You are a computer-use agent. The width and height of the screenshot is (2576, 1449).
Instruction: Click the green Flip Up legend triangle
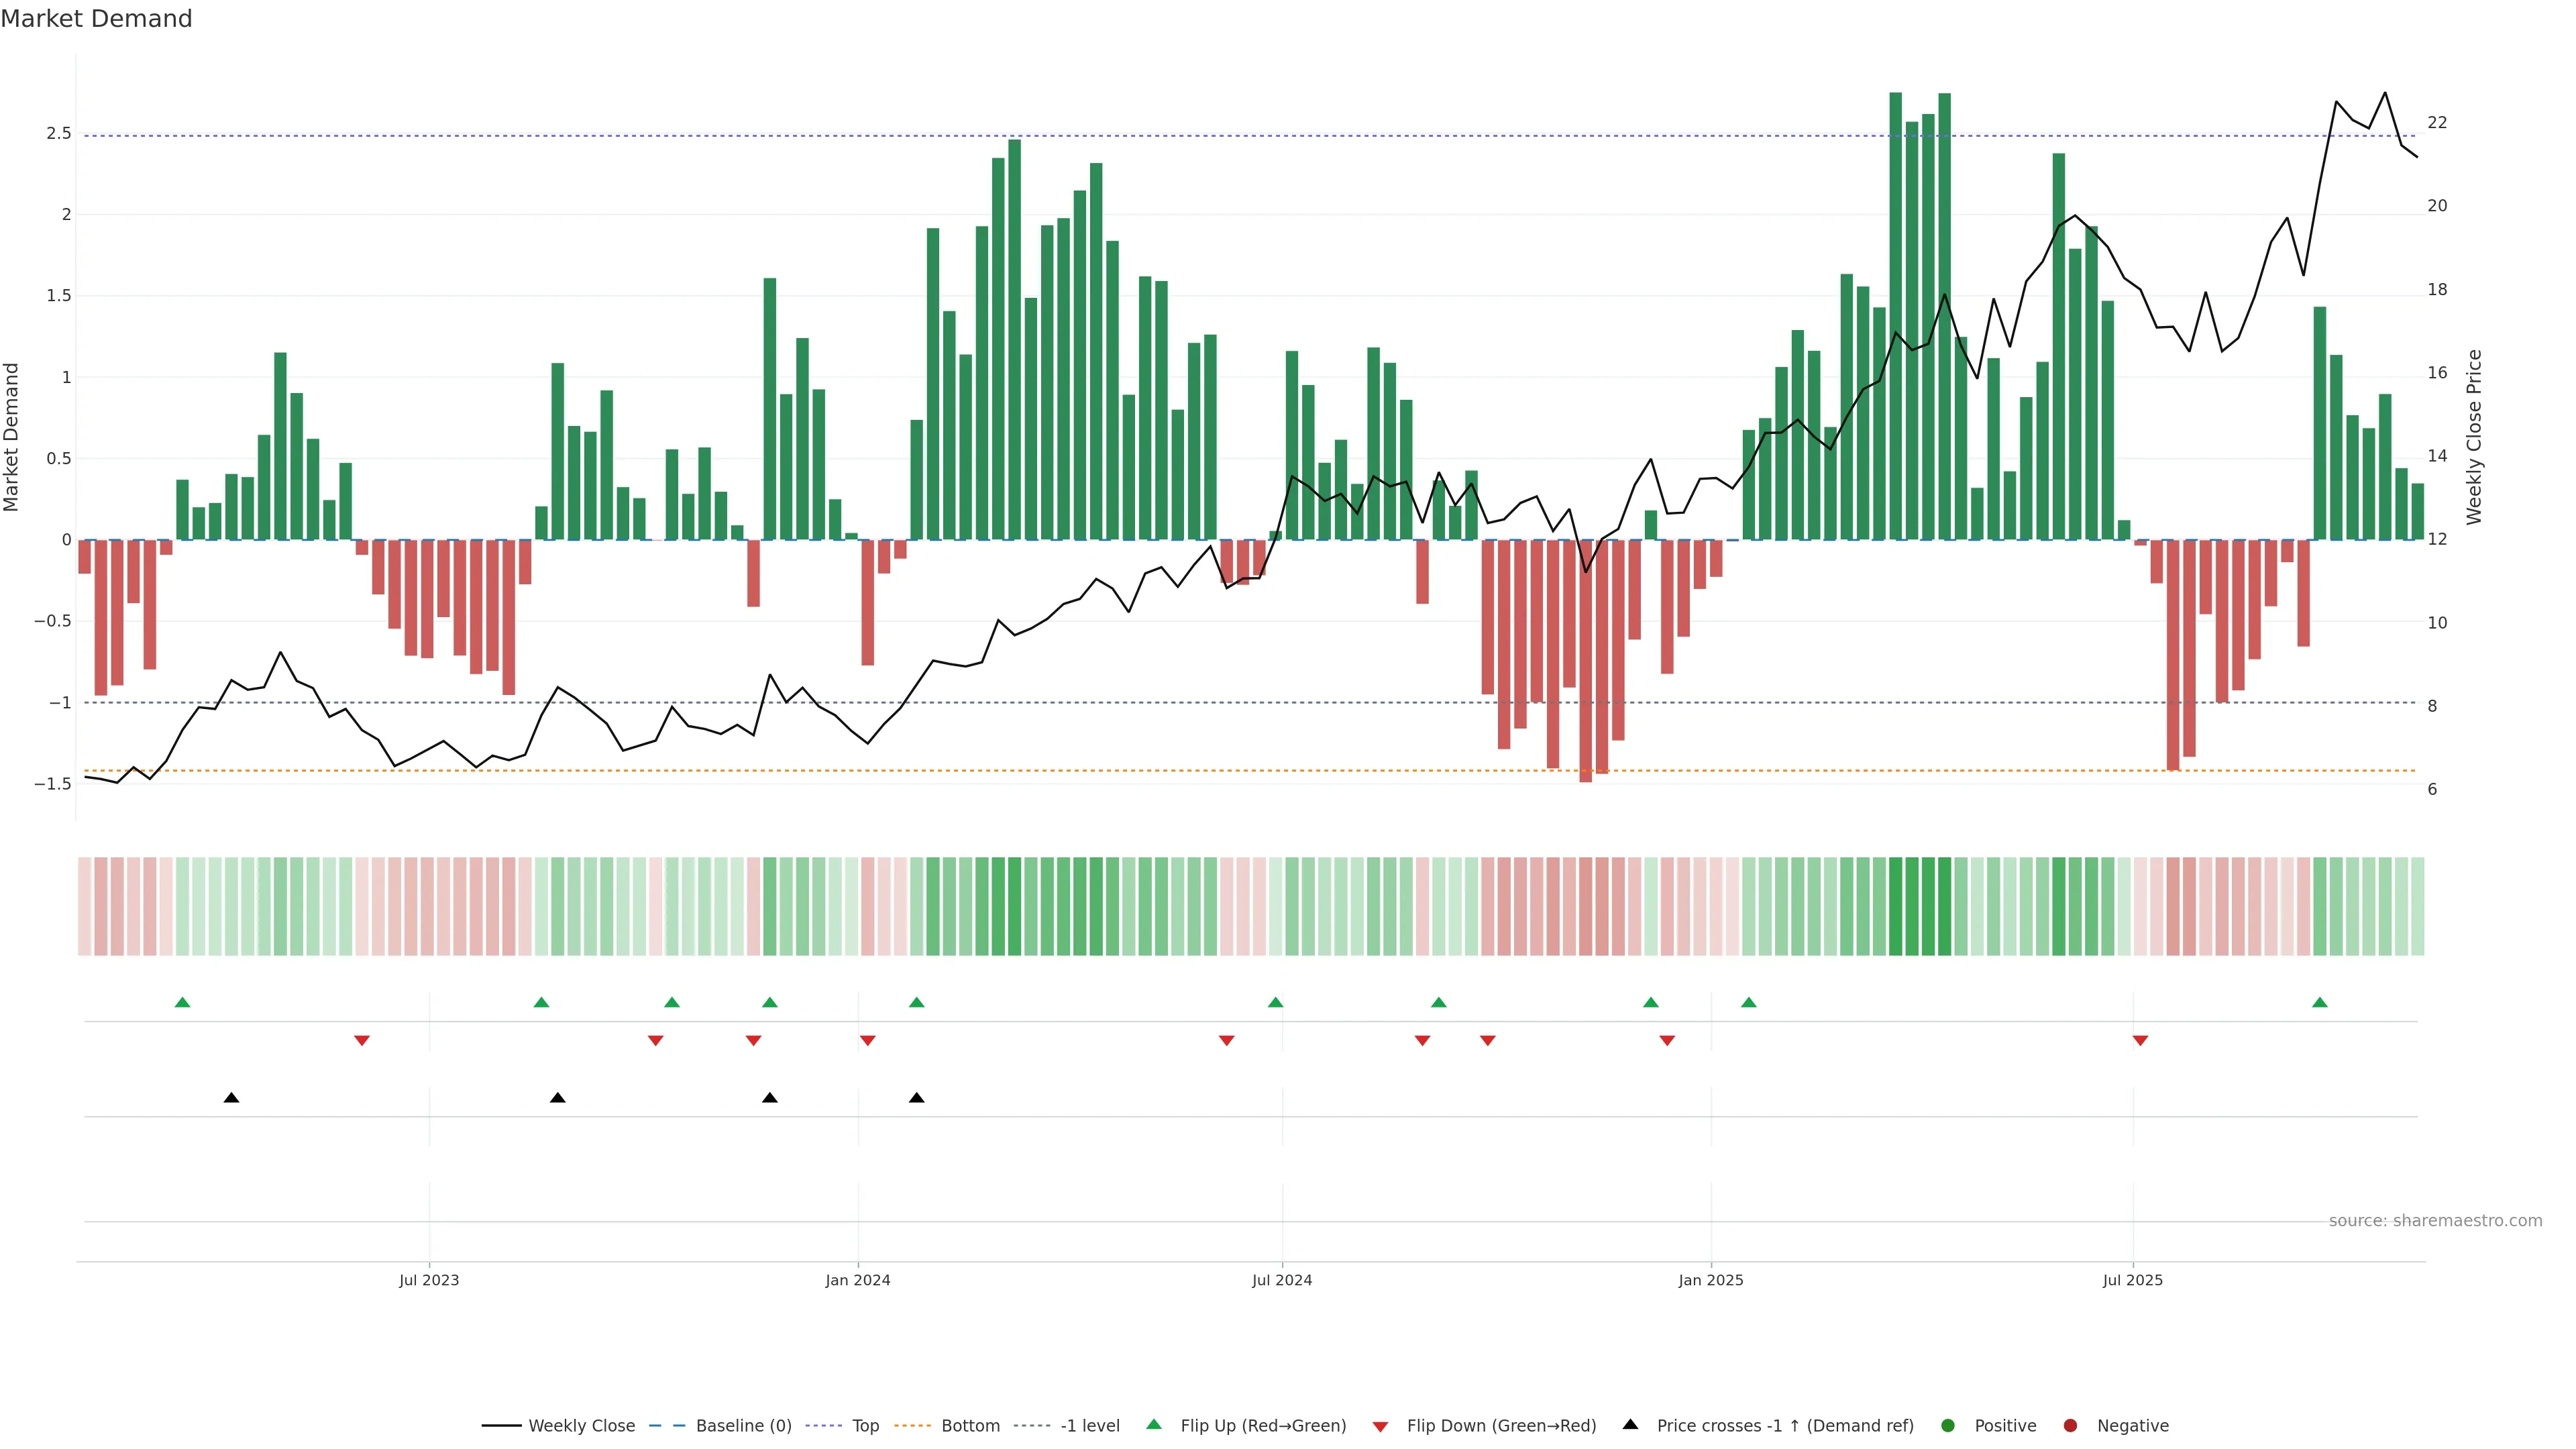(x=1154, y=1425)
